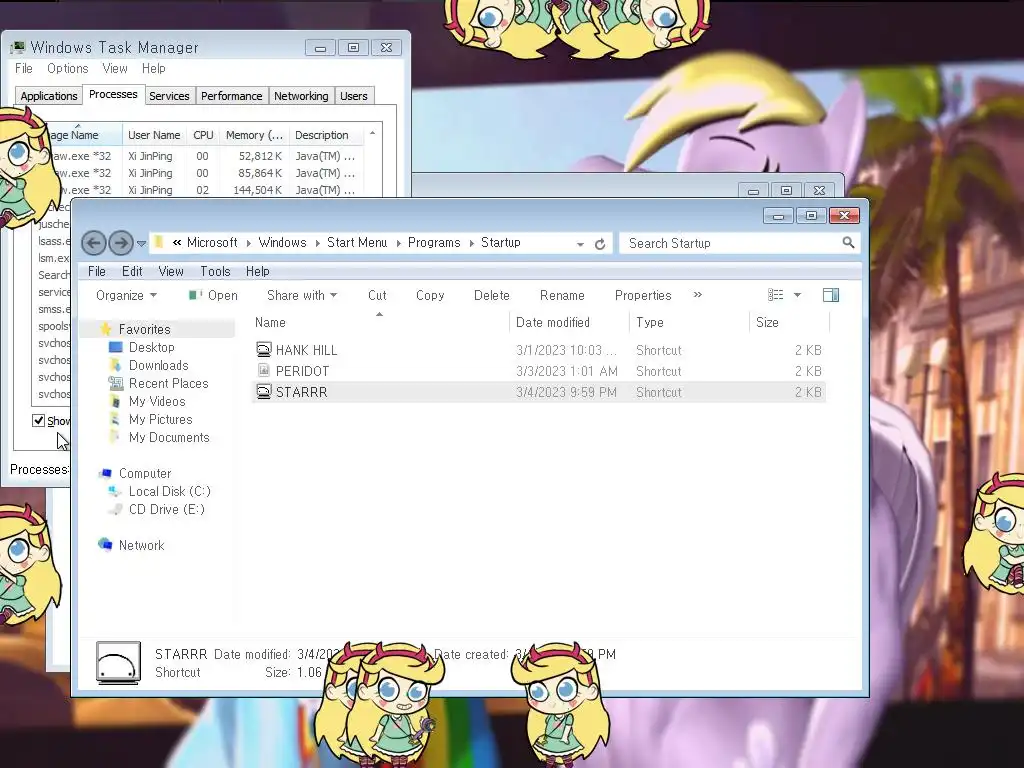Viewport: 1024px width, 768px height.
Task: Click Programs in the address breadcrumb
Action: click(434, 243)
